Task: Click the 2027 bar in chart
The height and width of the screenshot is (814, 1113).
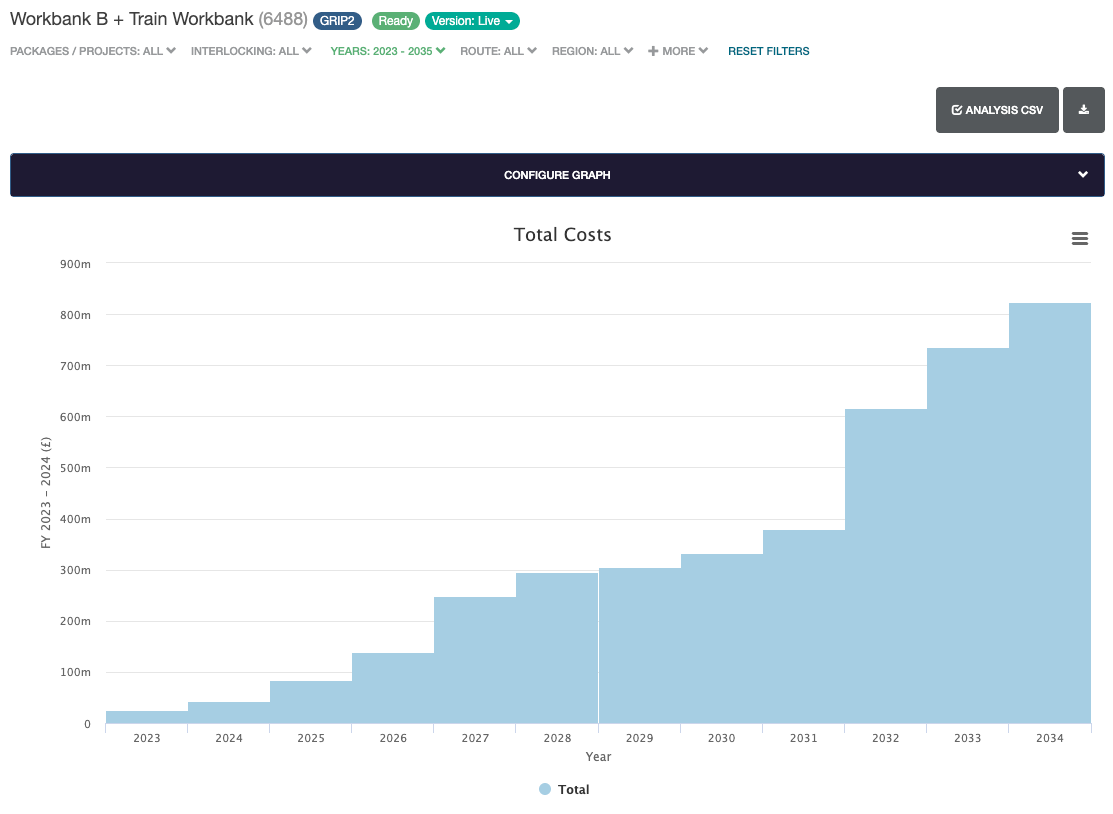Action: (475, 660)
